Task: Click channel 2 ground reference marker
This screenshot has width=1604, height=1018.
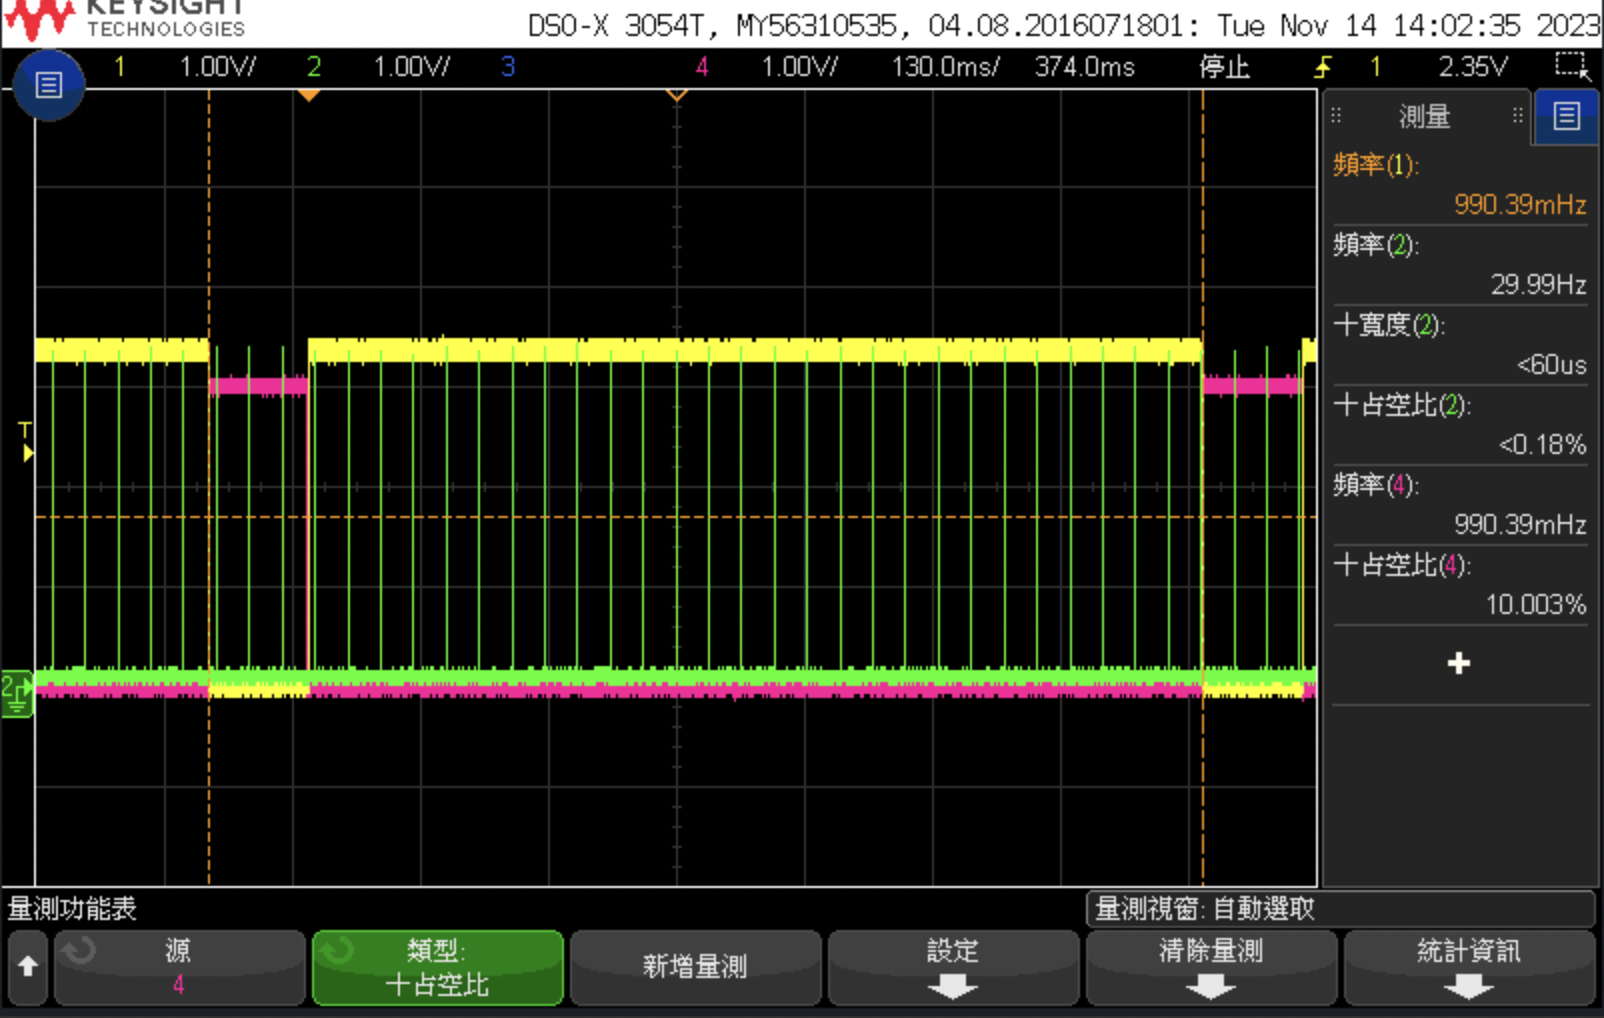Action: pyautogui.click(x=17, y=693)
